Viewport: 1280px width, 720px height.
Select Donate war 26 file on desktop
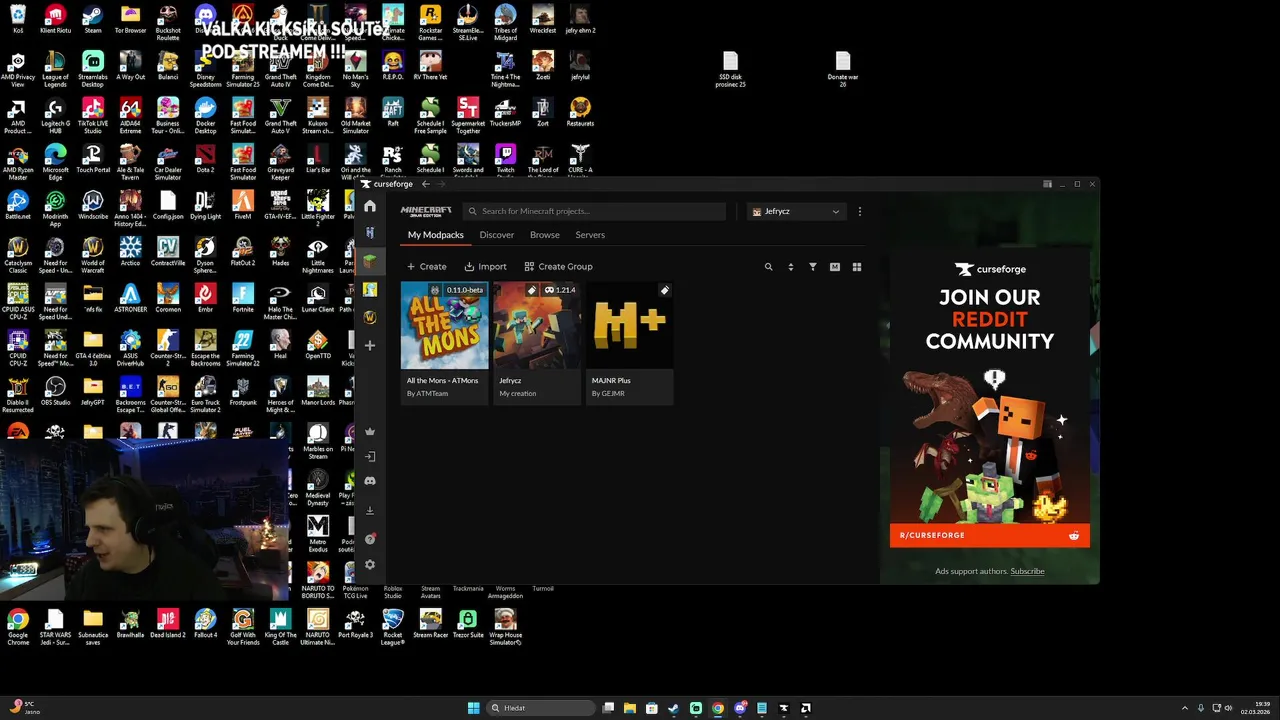pos(843,69)
